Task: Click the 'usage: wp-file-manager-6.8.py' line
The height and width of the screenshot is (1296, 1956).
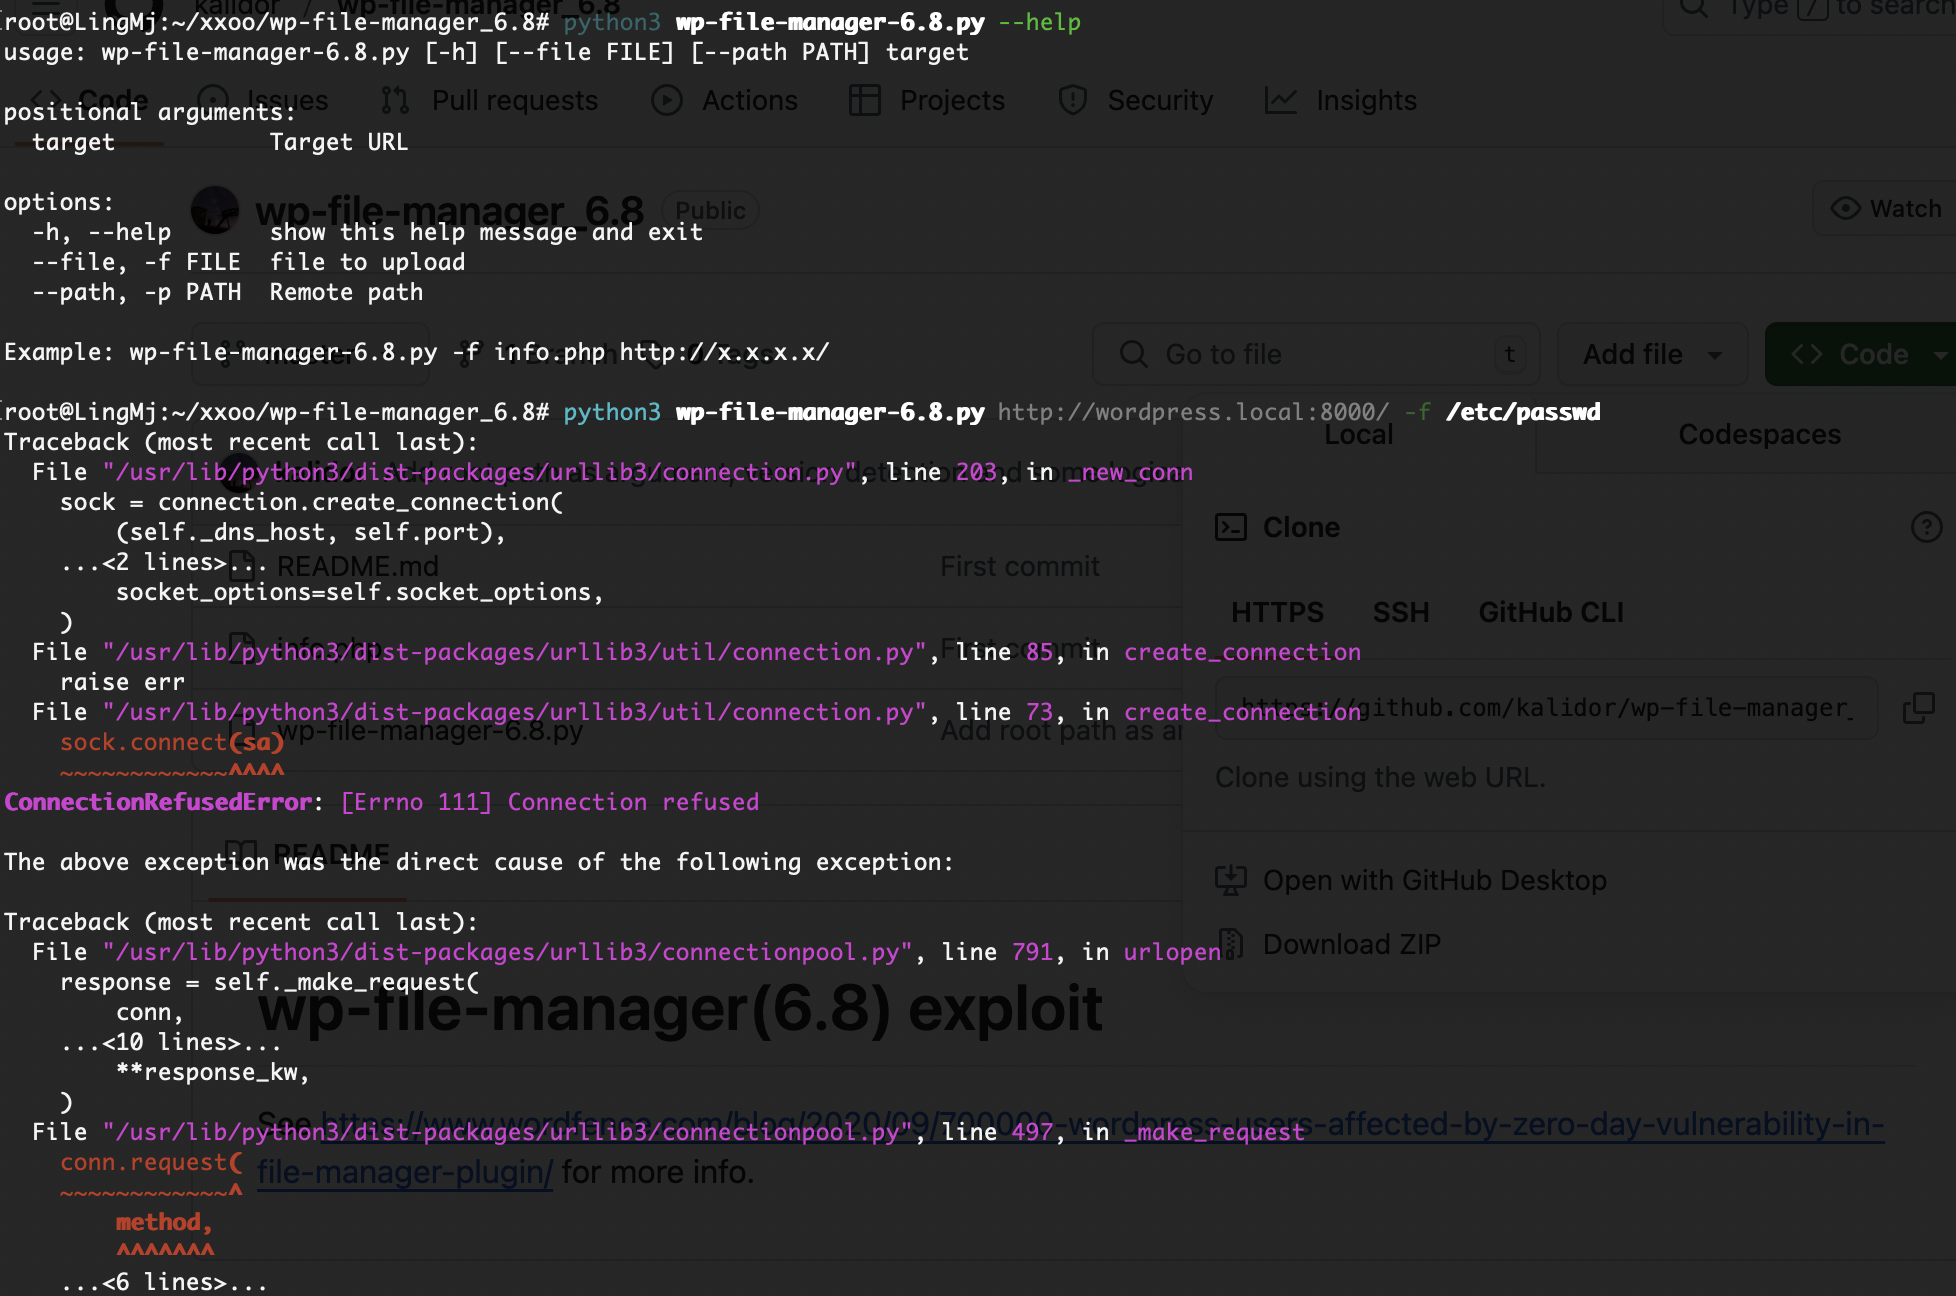Action: point(486,52)
